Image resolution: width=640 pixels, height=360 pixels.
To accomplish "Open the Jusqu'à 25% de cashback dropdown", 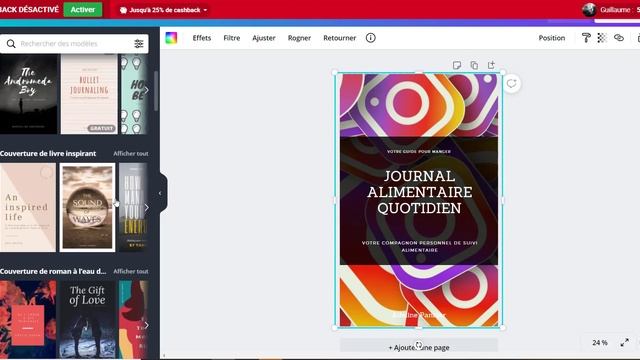I will pyautogui.click(x=163, y=10).
